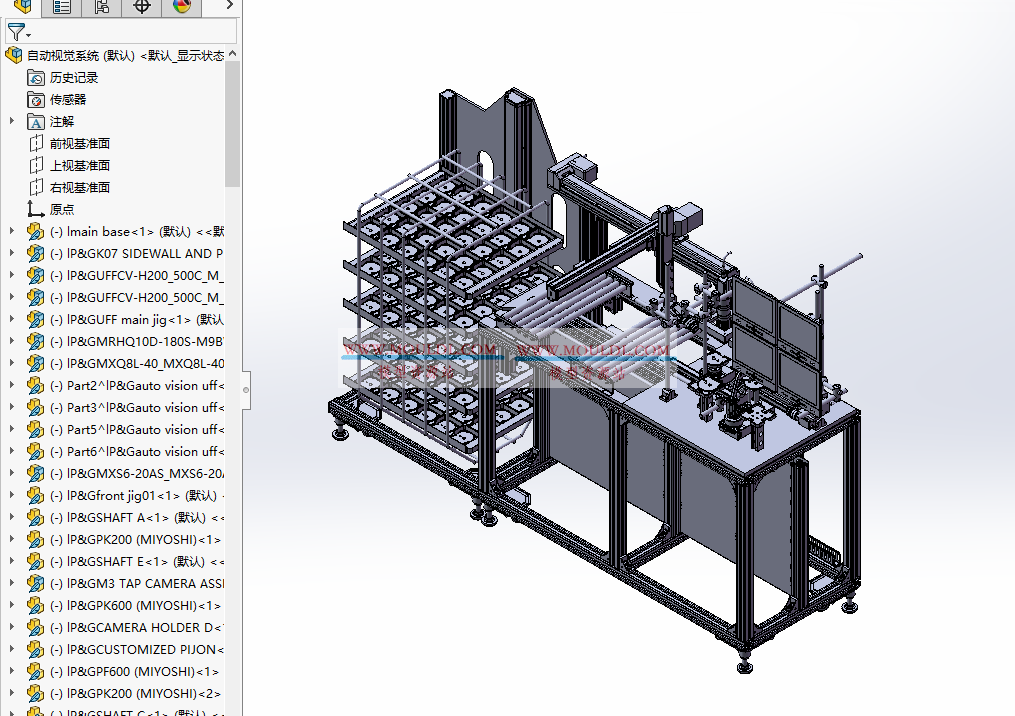
Task: Open the PropertyManager tab icon
Action: click(x=62, y=7)
